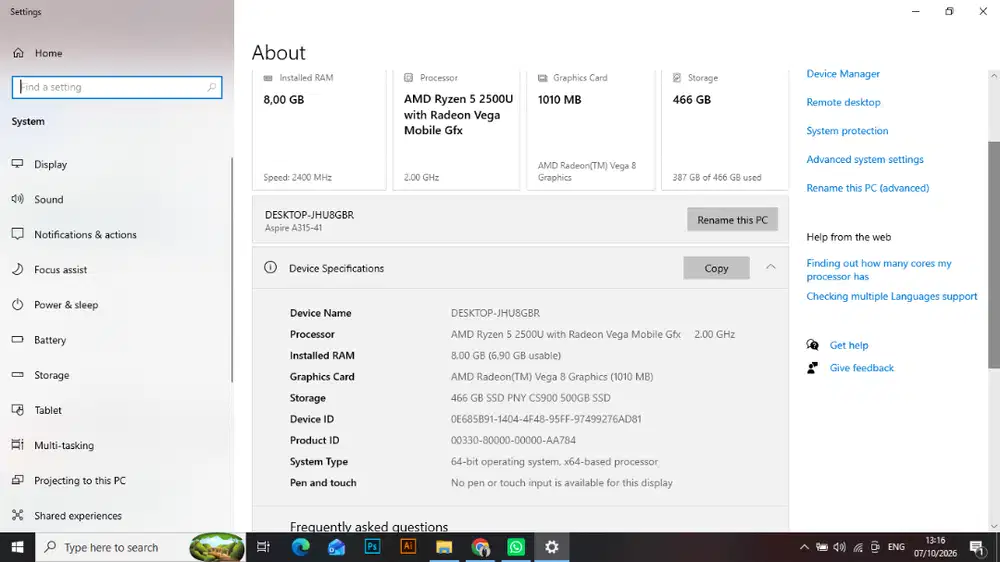
Task: Click the scrollbar down arrow
Action: pyautogui.click(x=994, y=526)
